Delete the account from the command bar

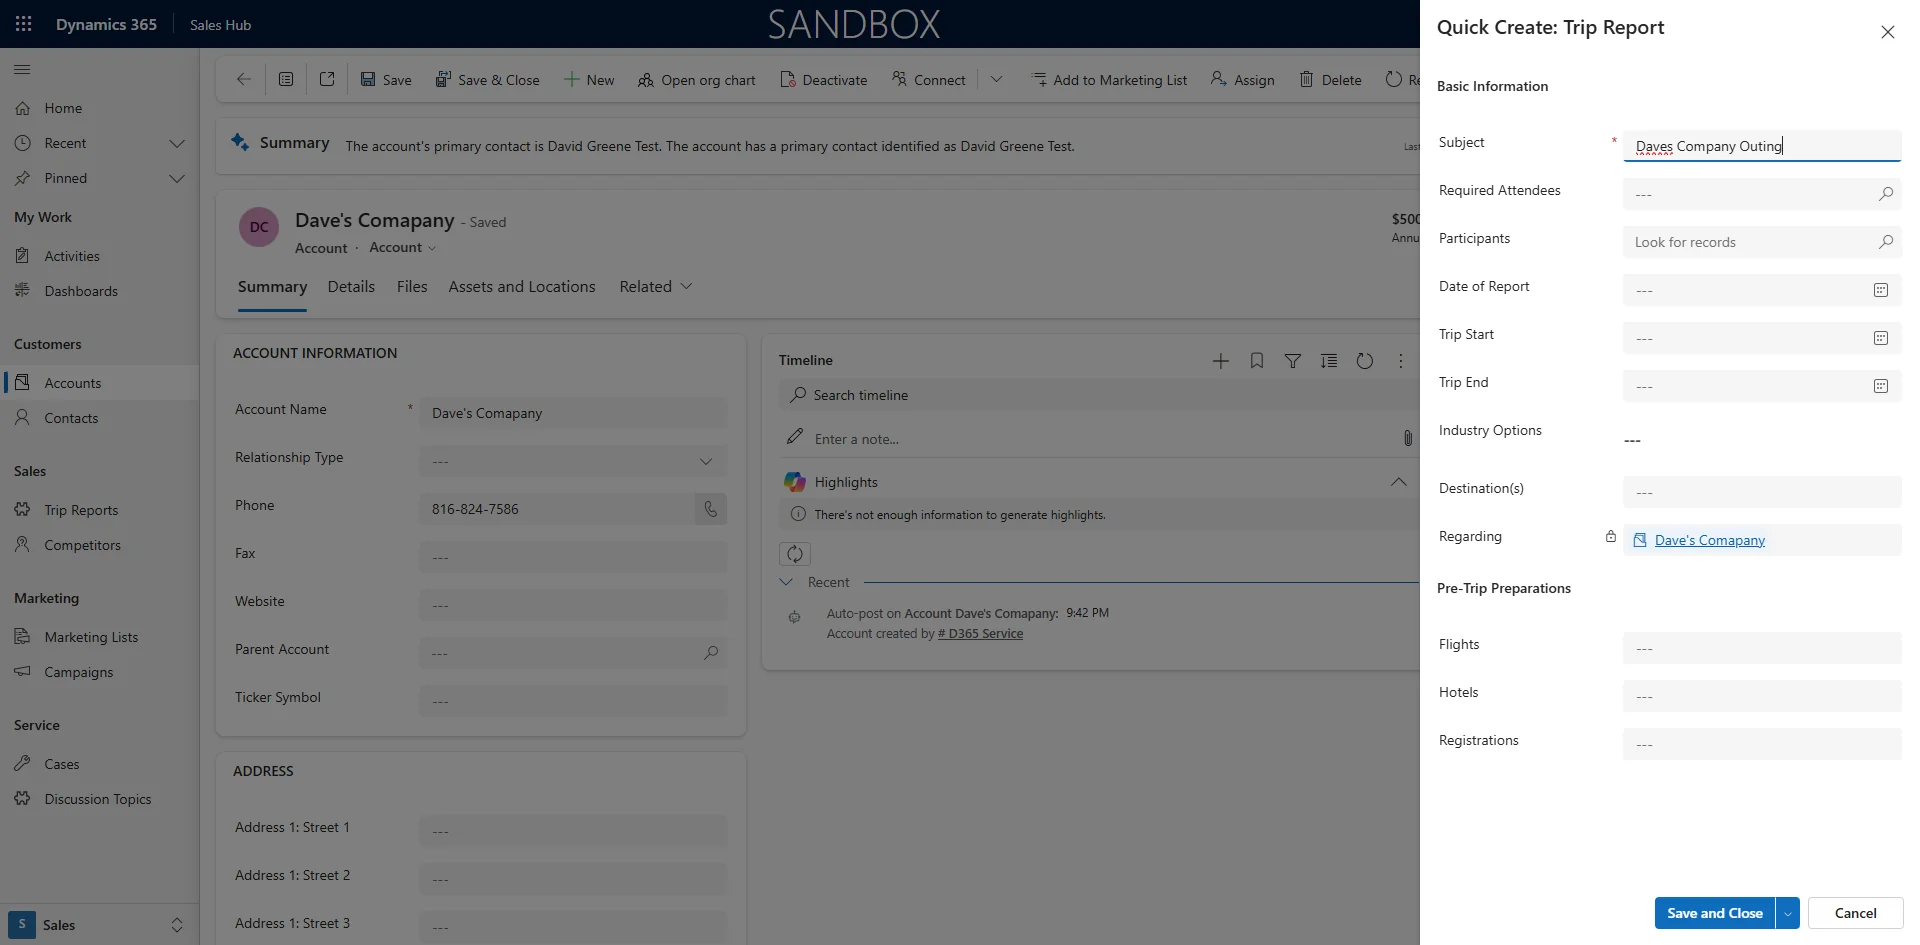(x=1331, y=79)
